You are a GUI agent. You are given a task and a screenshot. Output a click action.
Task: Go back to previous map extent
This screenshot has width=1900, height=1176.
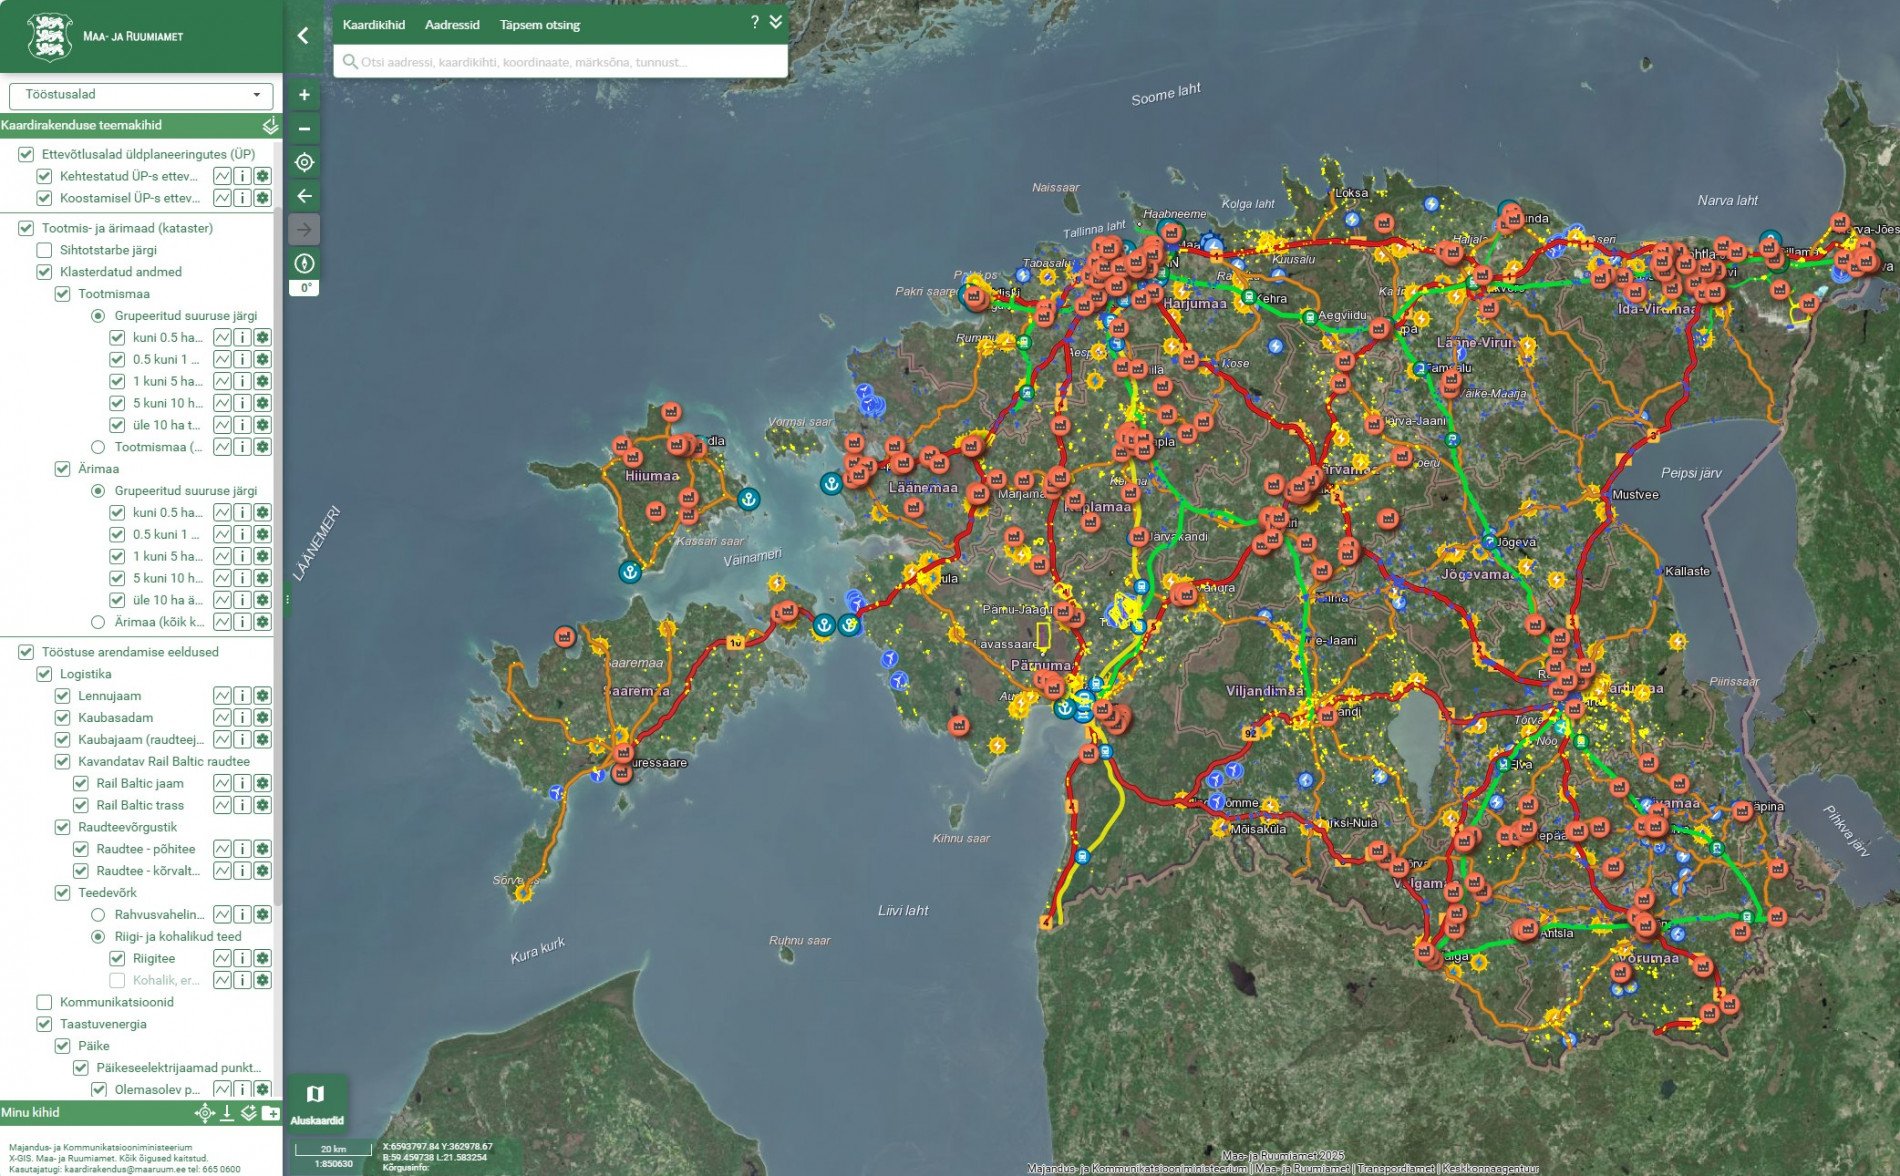(304, 196)
